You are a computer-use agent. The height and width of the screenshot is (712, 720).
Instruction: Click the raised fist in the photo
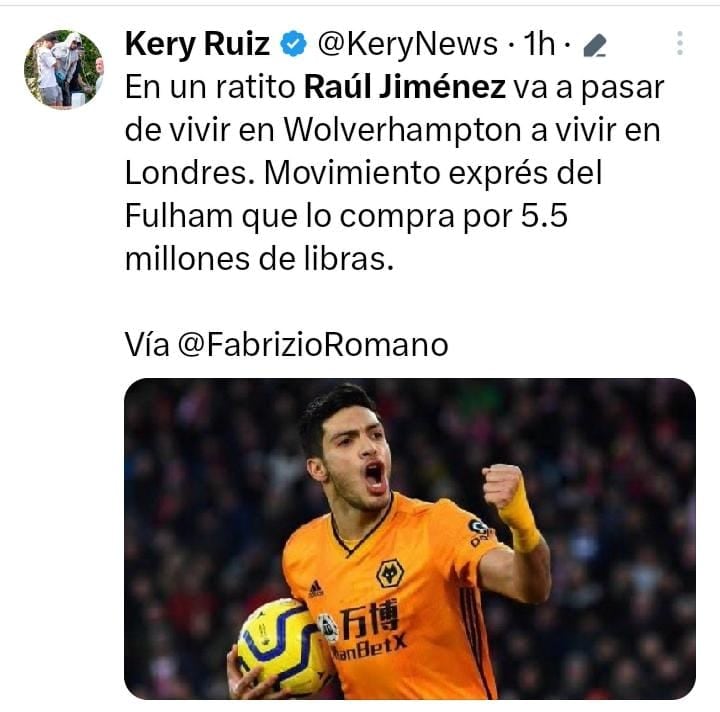click(x=502, y=487)
